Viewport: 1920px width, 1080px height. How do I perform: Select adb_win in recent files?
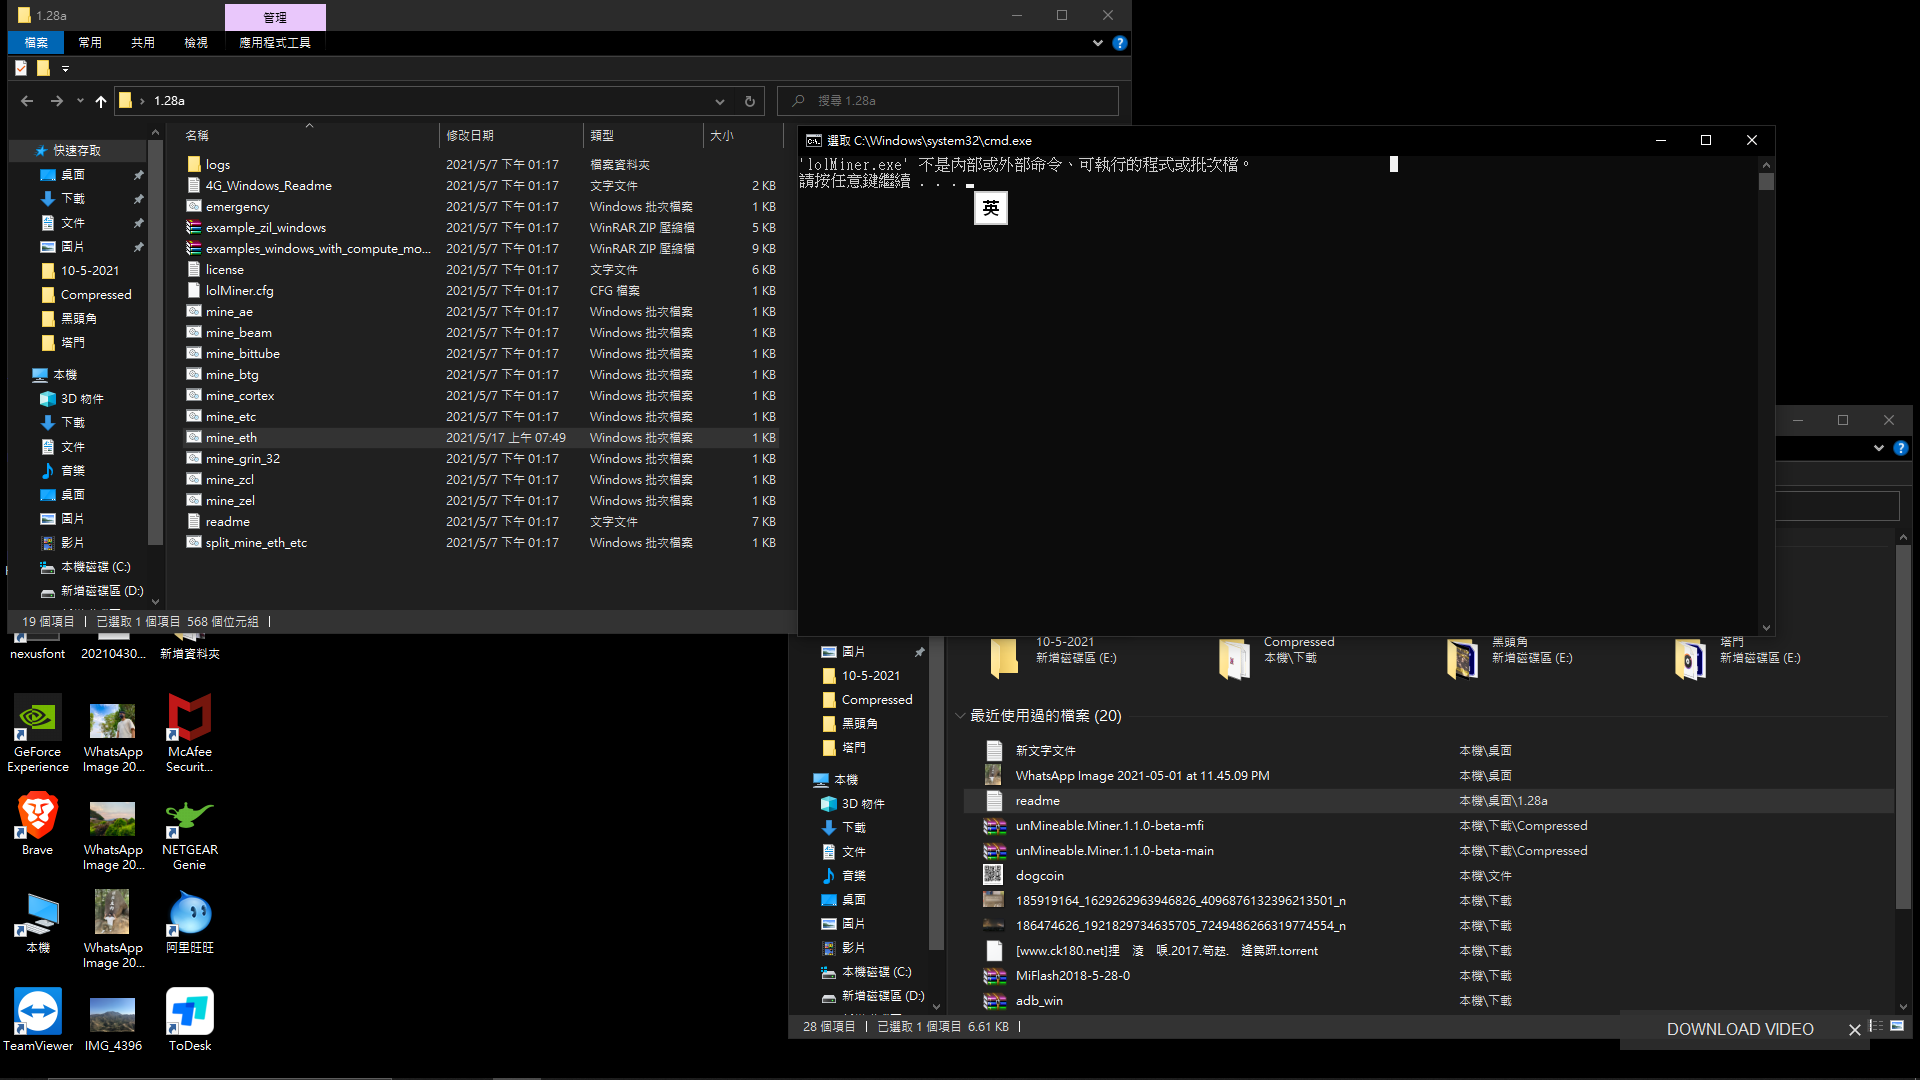(x=1039, y=1001)
